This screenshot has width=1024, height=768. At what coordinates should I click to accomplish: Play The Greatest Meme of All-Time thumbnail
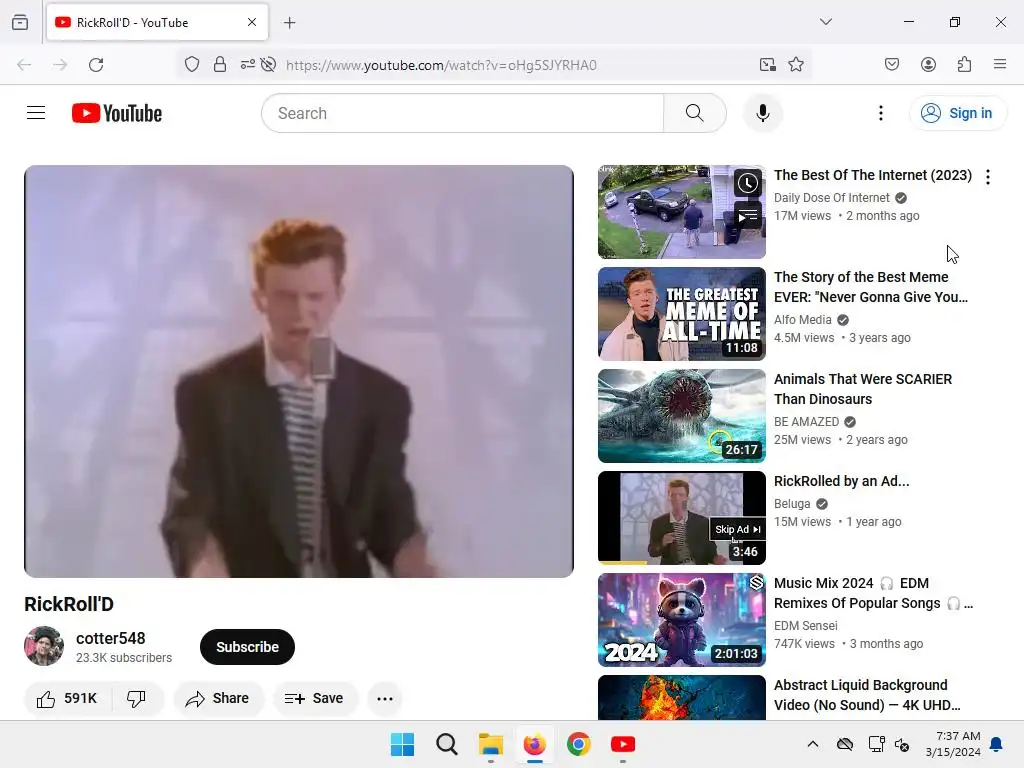[681, 314]
